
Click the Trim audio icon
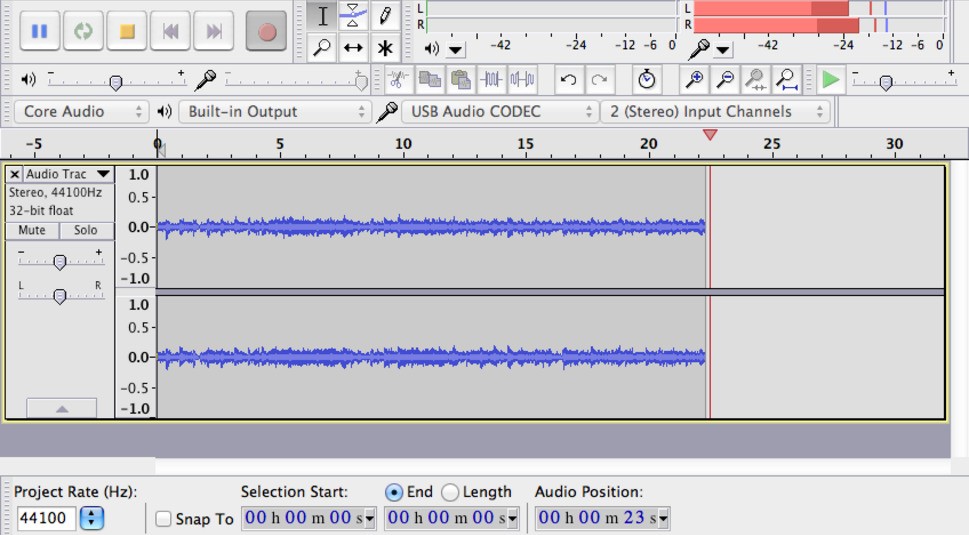(x=491, y=80)
